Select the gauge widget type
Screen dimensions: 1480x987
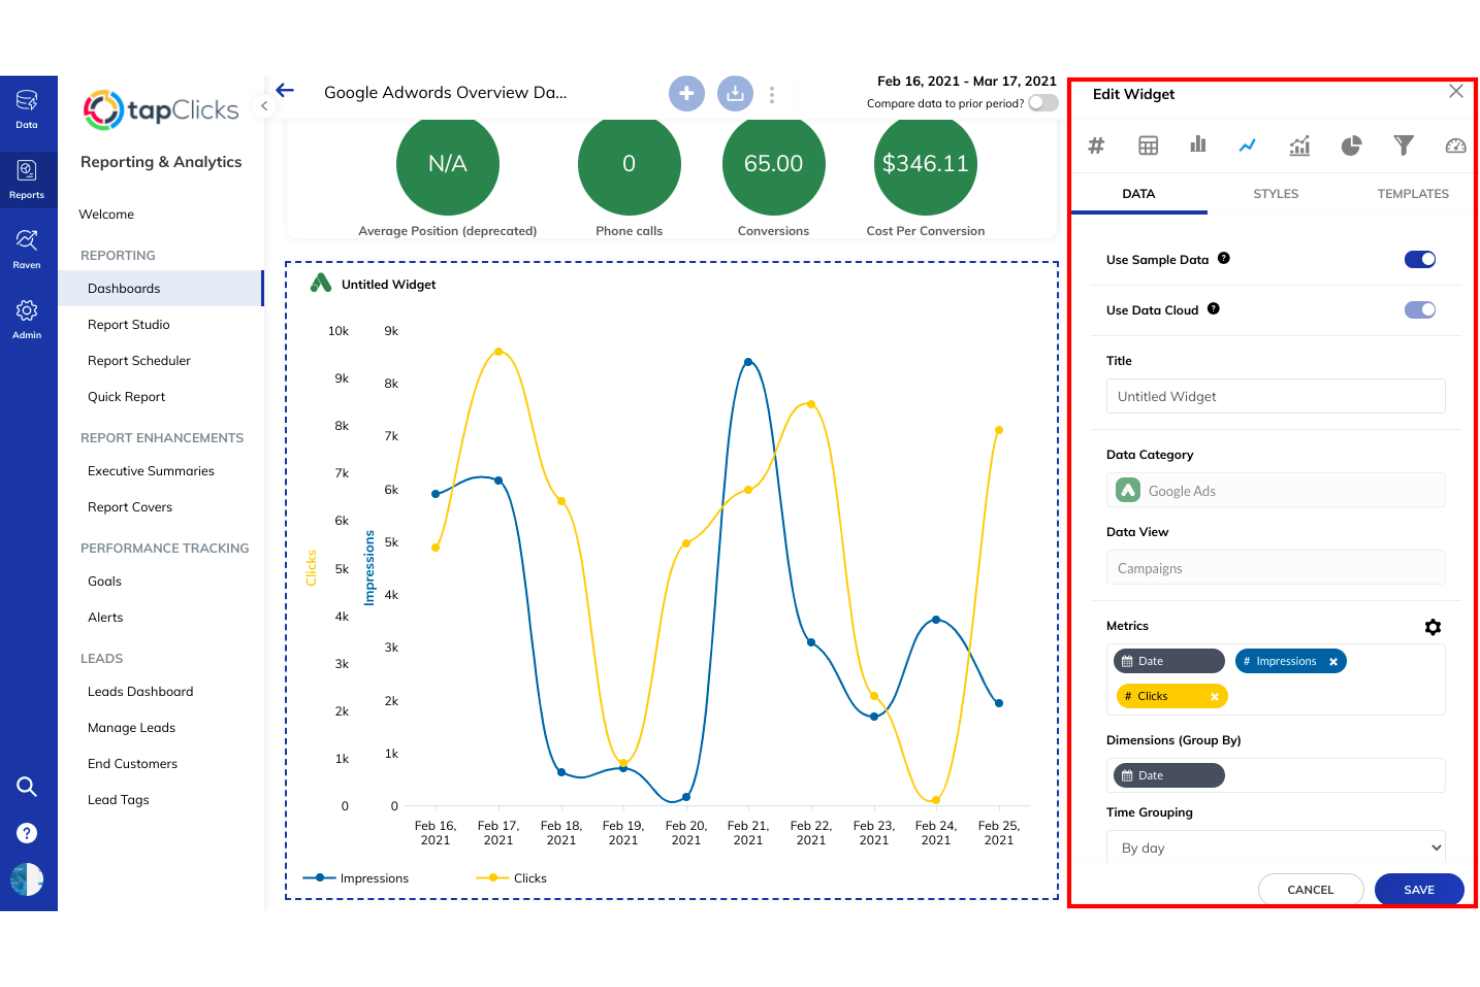[1455, 145]
